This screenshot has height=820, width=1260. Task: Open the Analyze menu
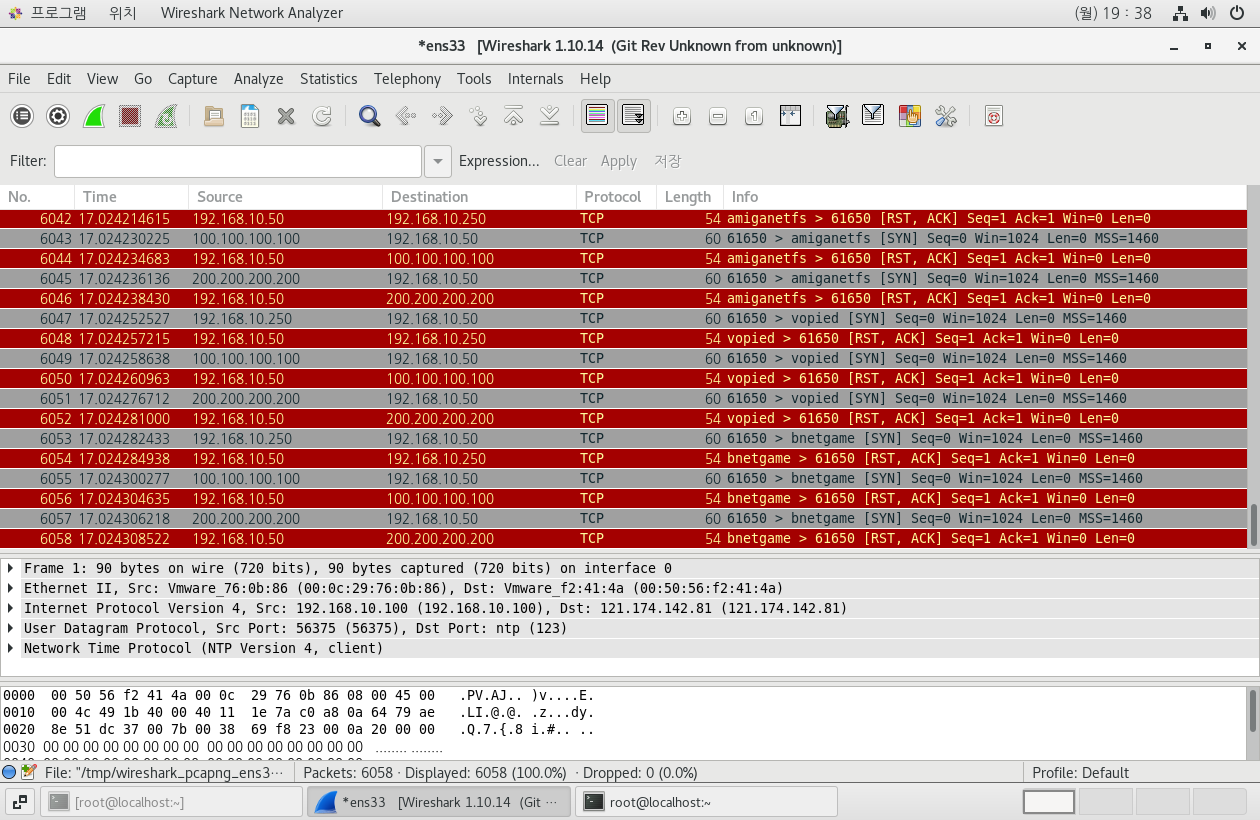click(x=259, y=78)
